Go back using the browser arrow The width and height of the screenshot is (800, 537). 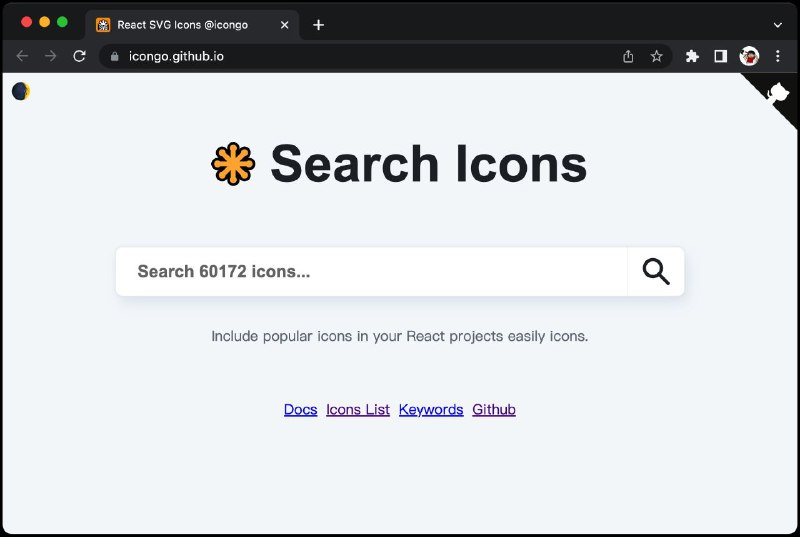click(22, 56)
